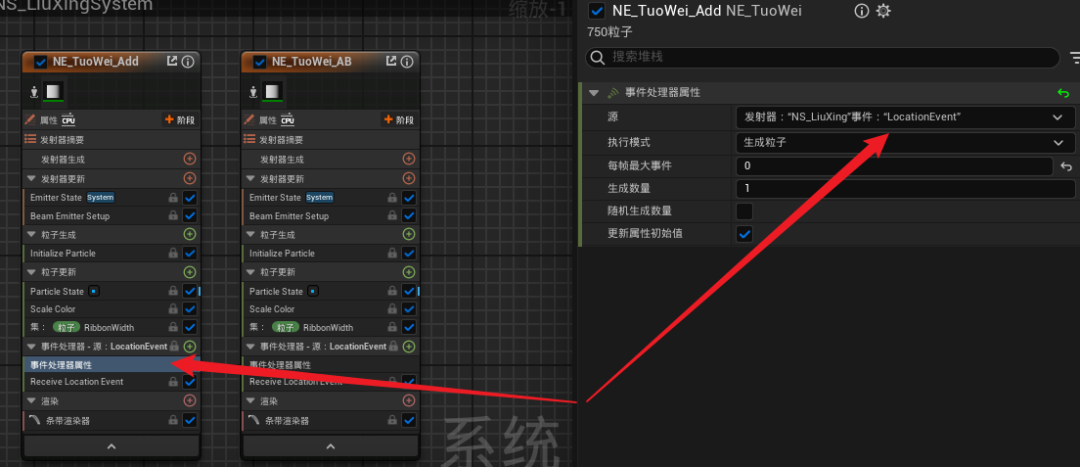Click 阶段 add stage button in NE_TuoWei_AB
This screenshot has height=467, width=1080.
pos(398,120)
